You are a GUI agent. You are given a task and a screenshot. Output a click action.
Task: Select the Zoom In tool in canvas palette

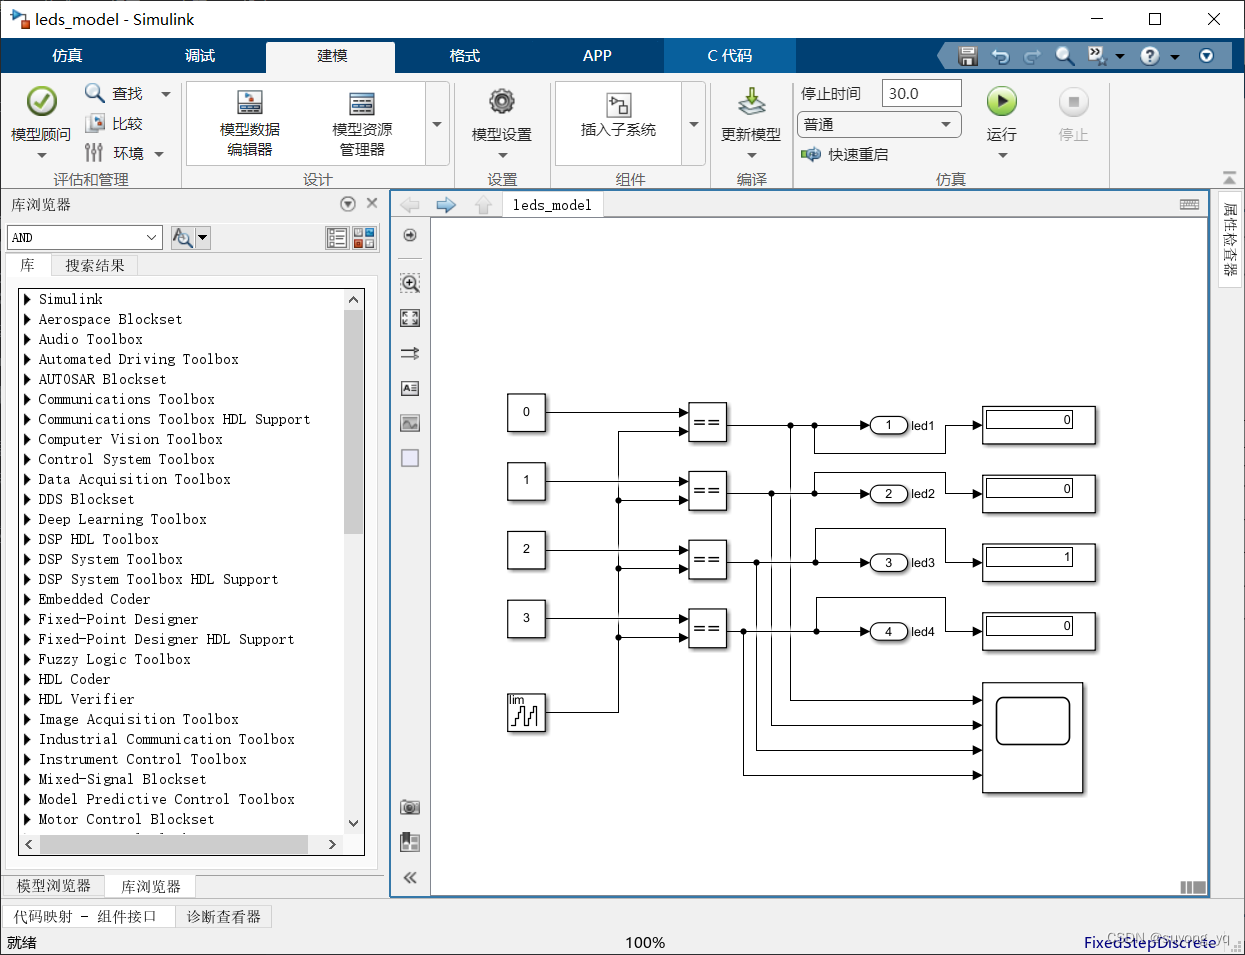tap(410, 283)
